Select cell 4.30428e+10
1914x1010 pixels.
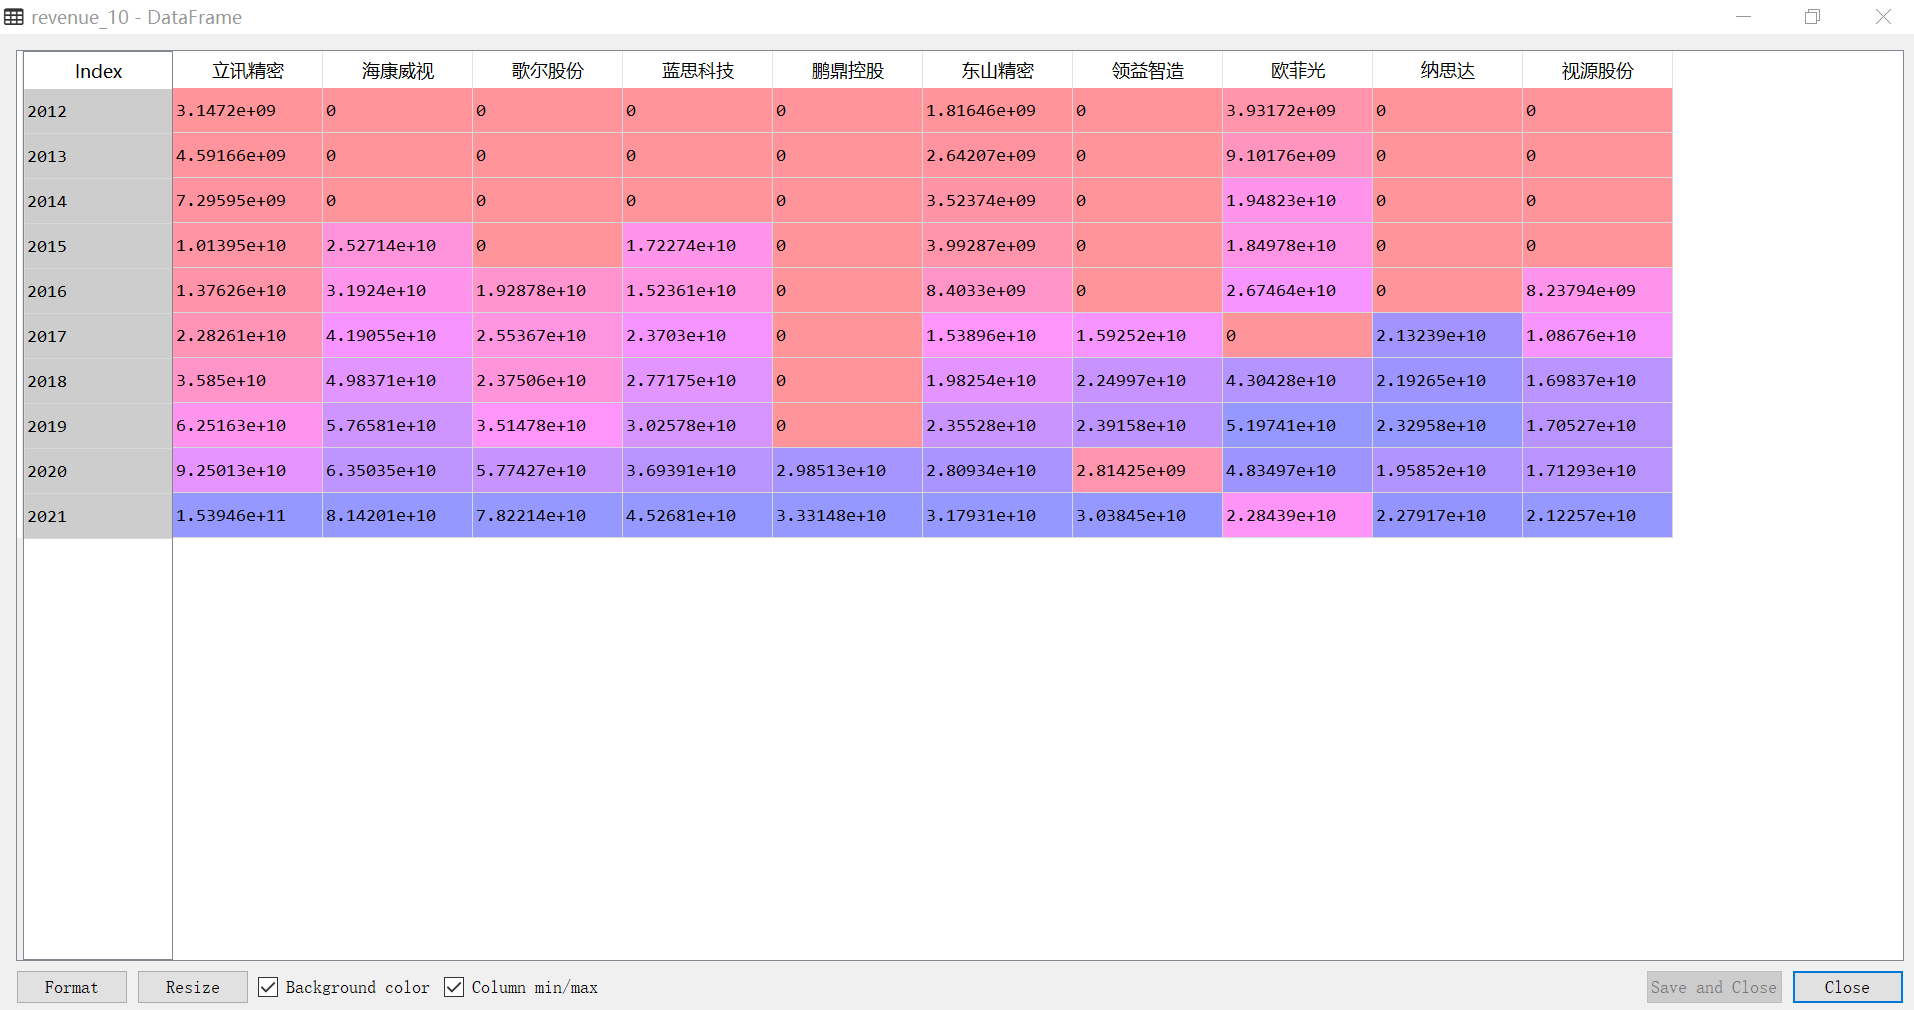(x=1298, y=381)
